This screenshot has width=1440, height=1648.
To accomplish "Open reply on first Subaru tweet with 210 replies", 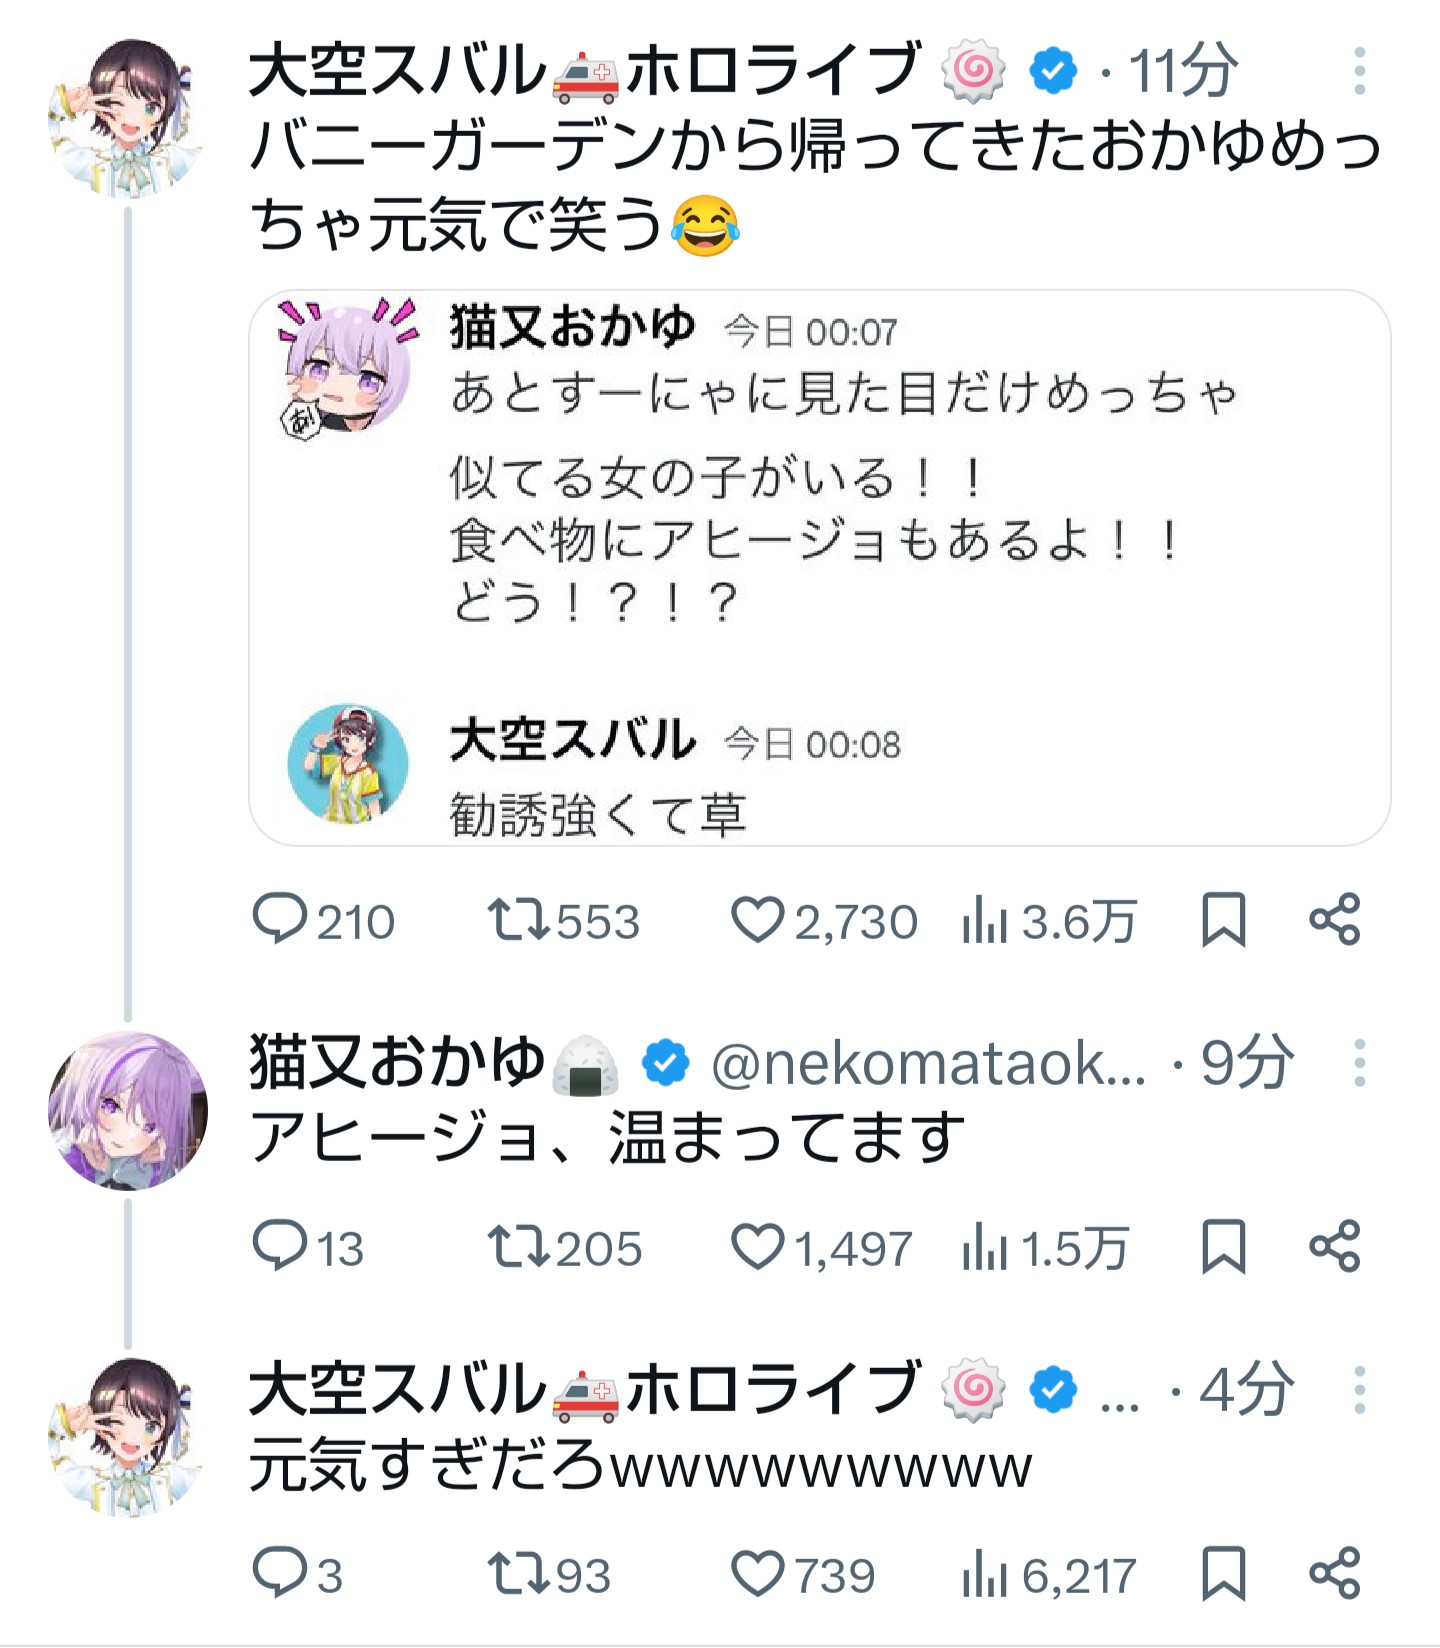I will (x=280, y=919).
